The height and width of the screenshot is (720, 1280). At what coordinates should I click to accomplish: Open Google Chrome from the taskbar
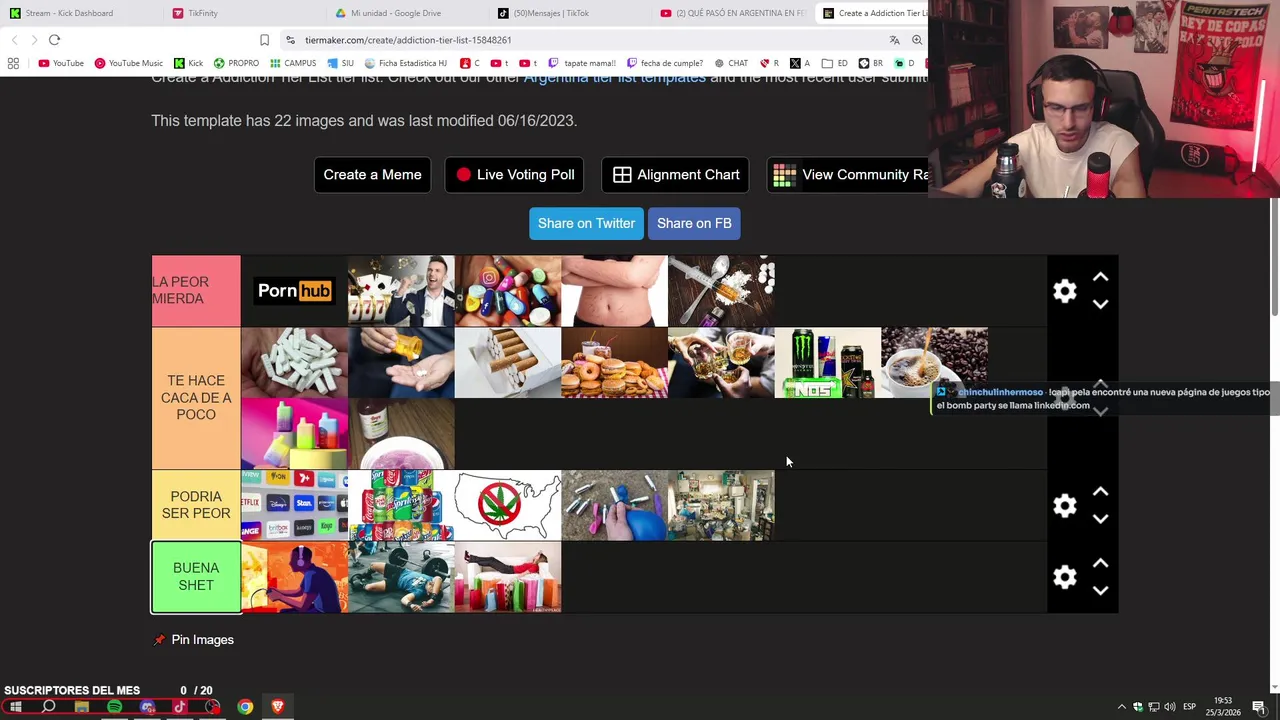click(245, 707)
